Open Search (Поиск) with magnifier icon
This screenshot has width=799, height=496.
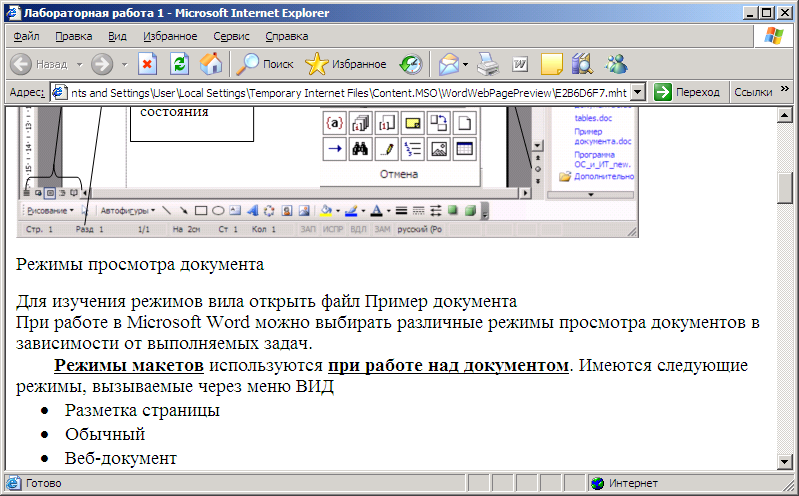[x=265, y=64]
